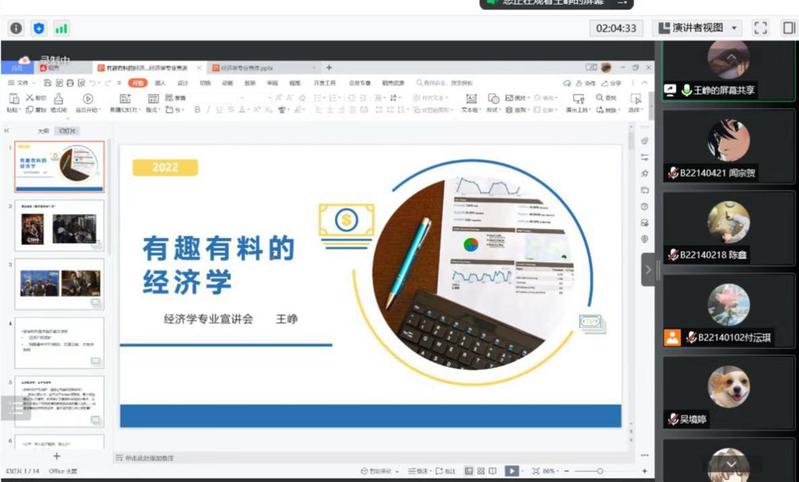Open the meeting info icon
Image resolution: width=799 pixels, height=482 pixels.
(16, 28)
